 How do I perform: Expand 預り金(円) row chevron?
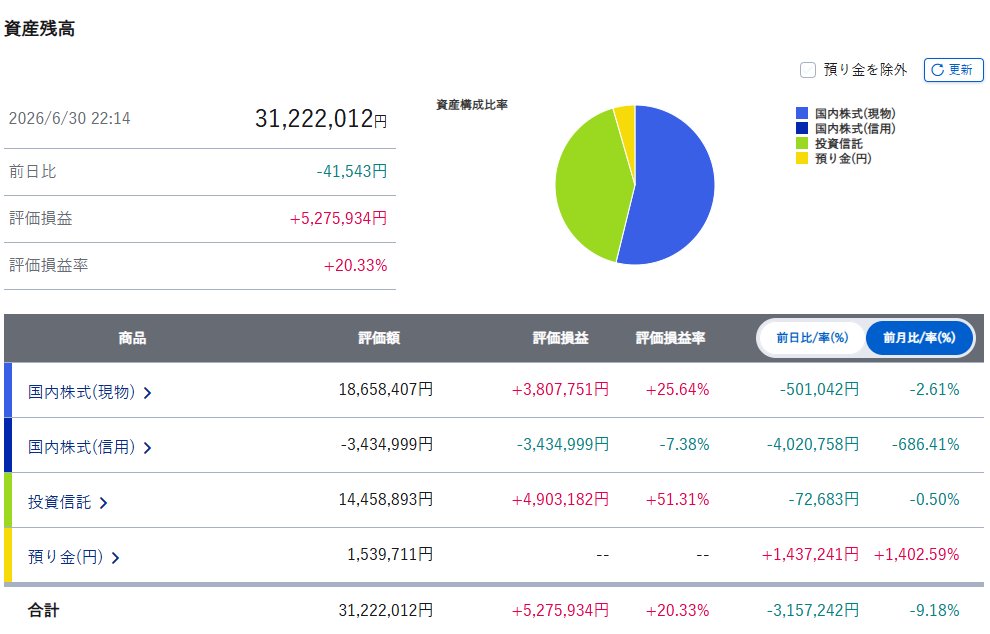pyautogui.click(x=116, y=558)
